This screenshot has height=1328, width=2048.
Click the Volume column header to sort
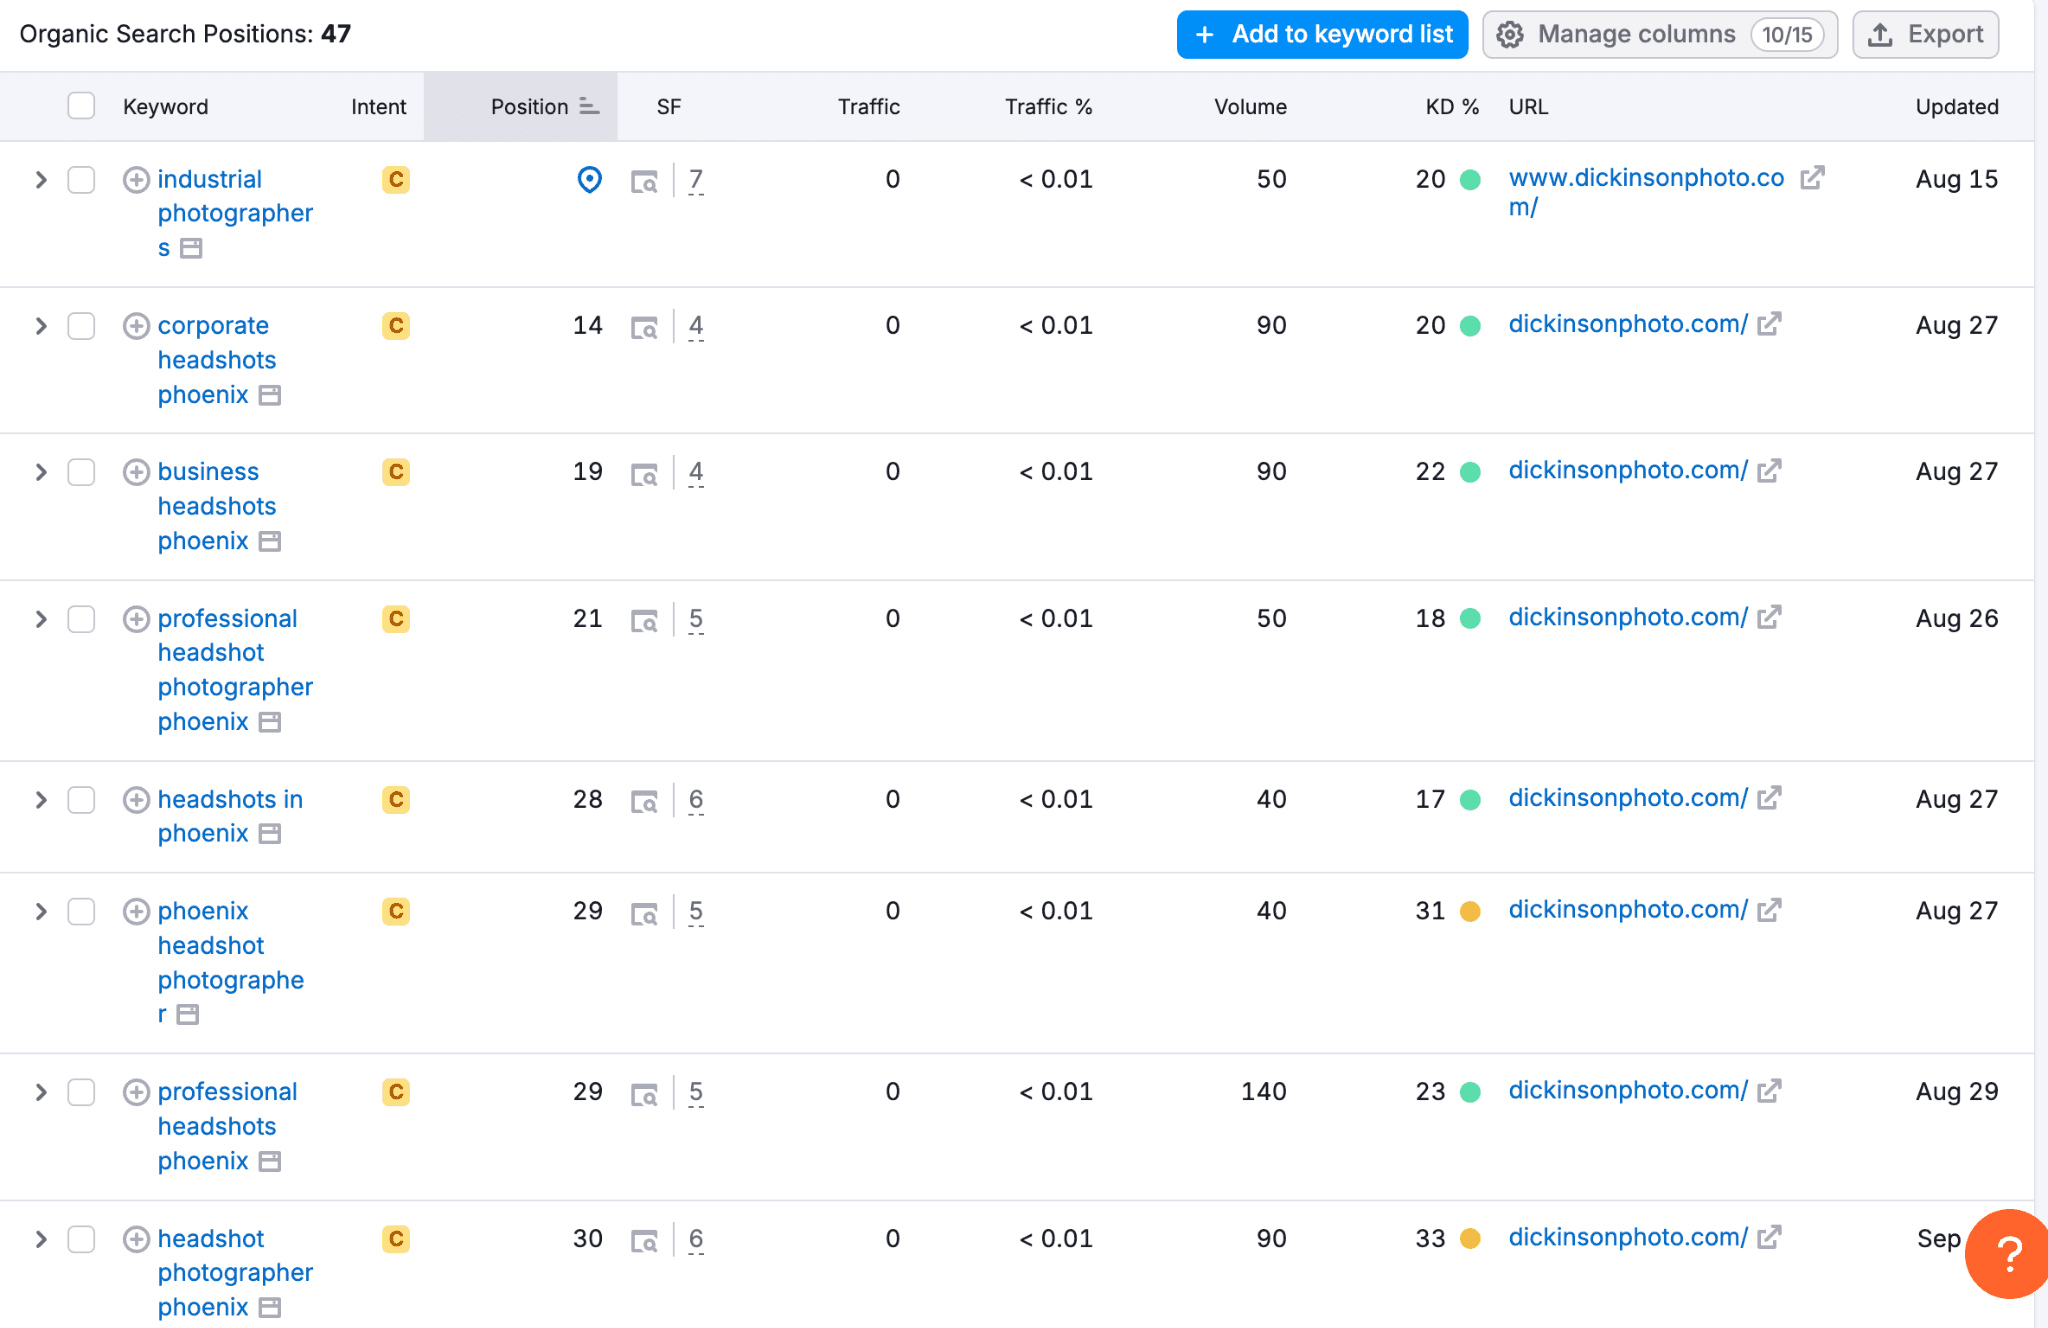1249,105
